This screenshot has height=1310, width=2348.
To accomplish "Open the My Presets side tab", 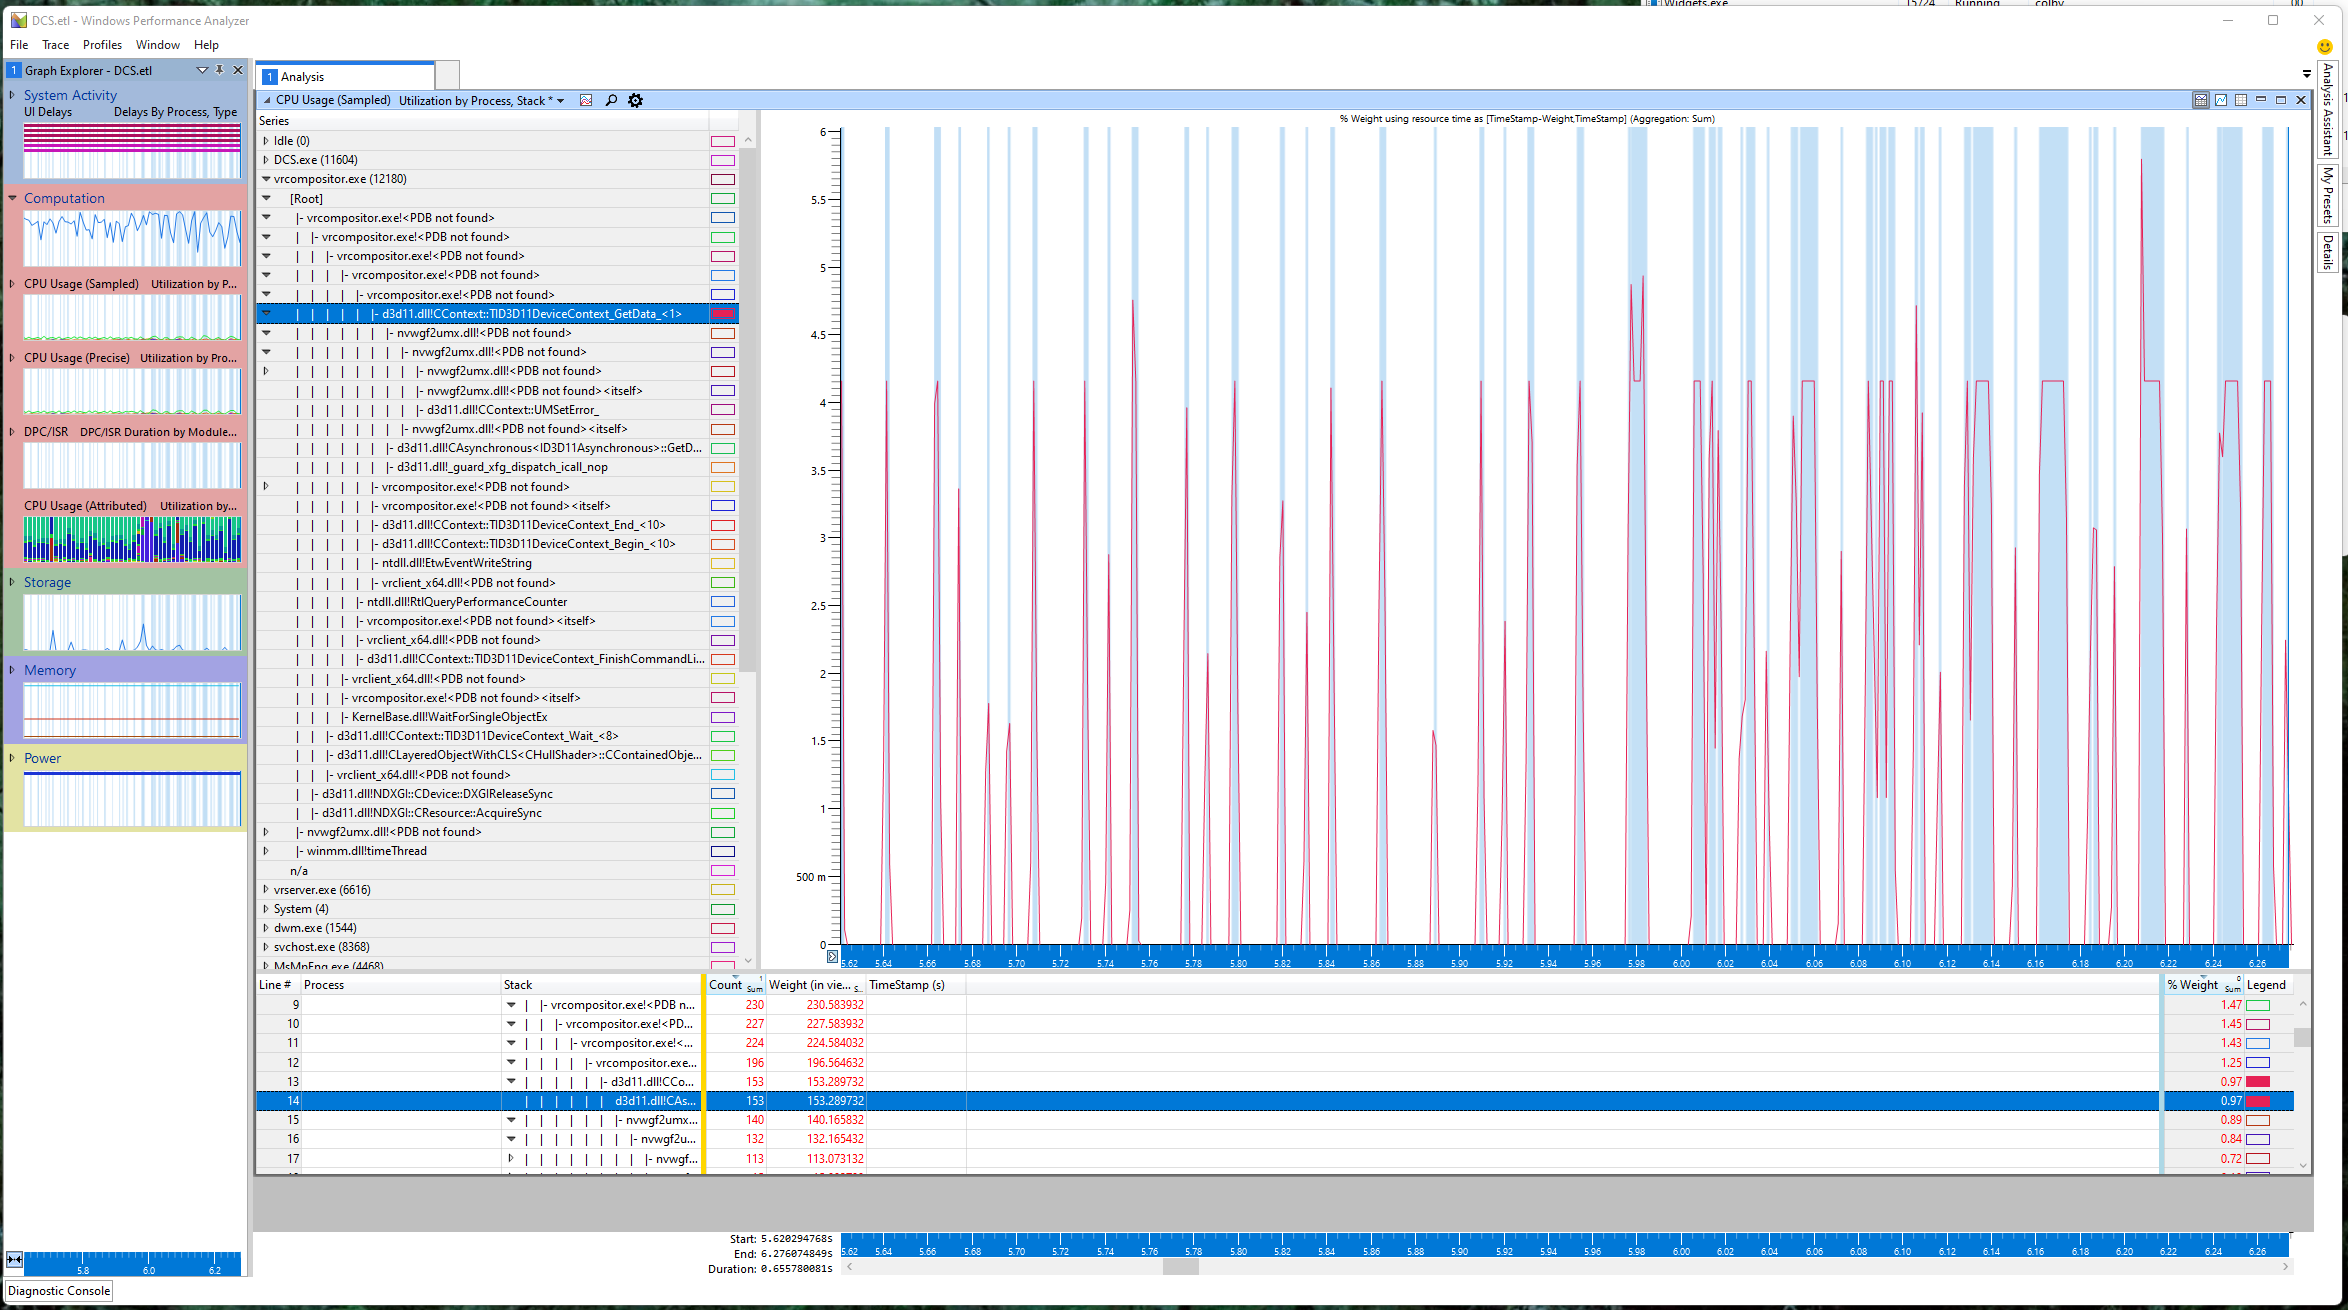I will pyautogui.click(x=2328, y=195).
